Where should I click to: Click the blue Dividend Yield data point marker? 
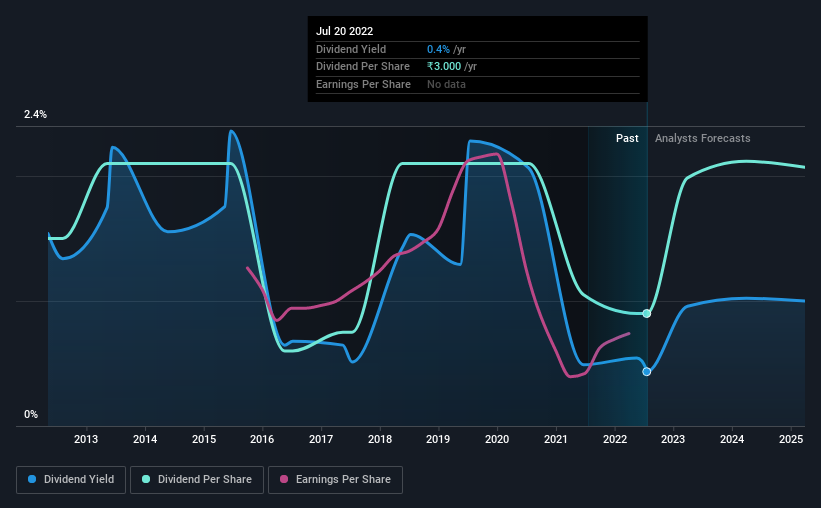[x=647, y=372]
